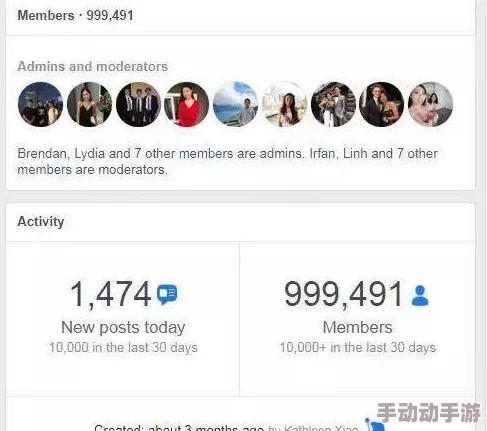
Task: Open the avatar with the lake and mountain background
Action: pos(236,104)
